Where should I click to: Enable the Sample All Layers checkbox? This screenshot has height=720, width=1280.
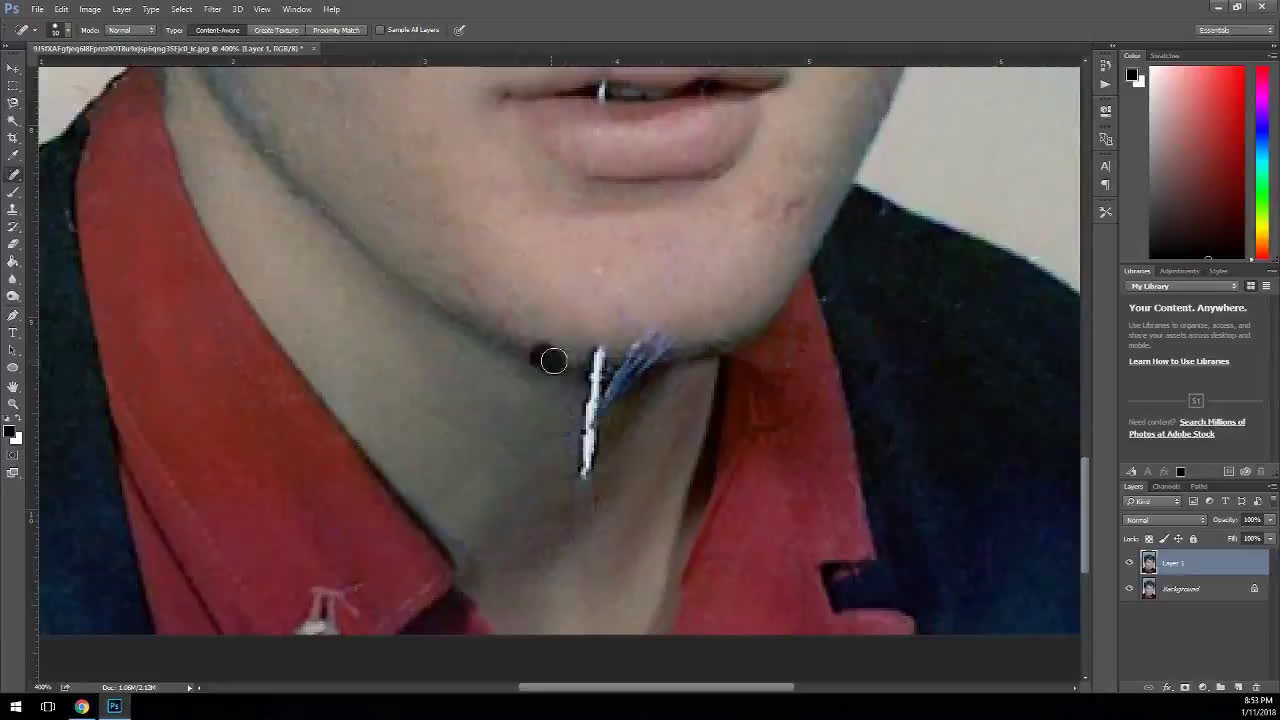click(380, 30)
